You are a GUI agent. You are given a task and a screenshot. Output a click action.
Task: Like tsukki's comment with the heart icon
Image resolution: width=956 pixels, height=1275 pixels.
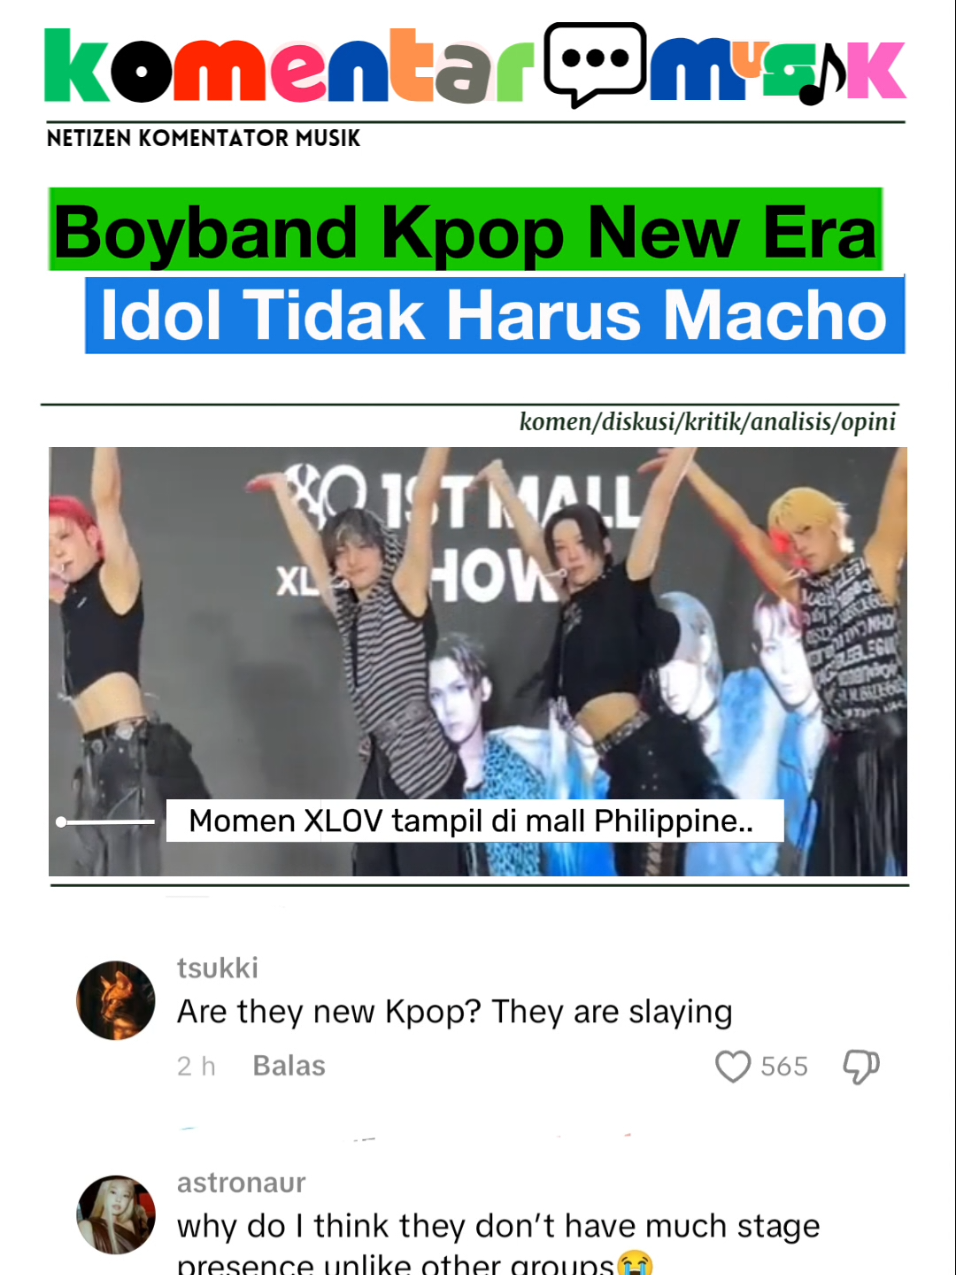(733, 1066)
